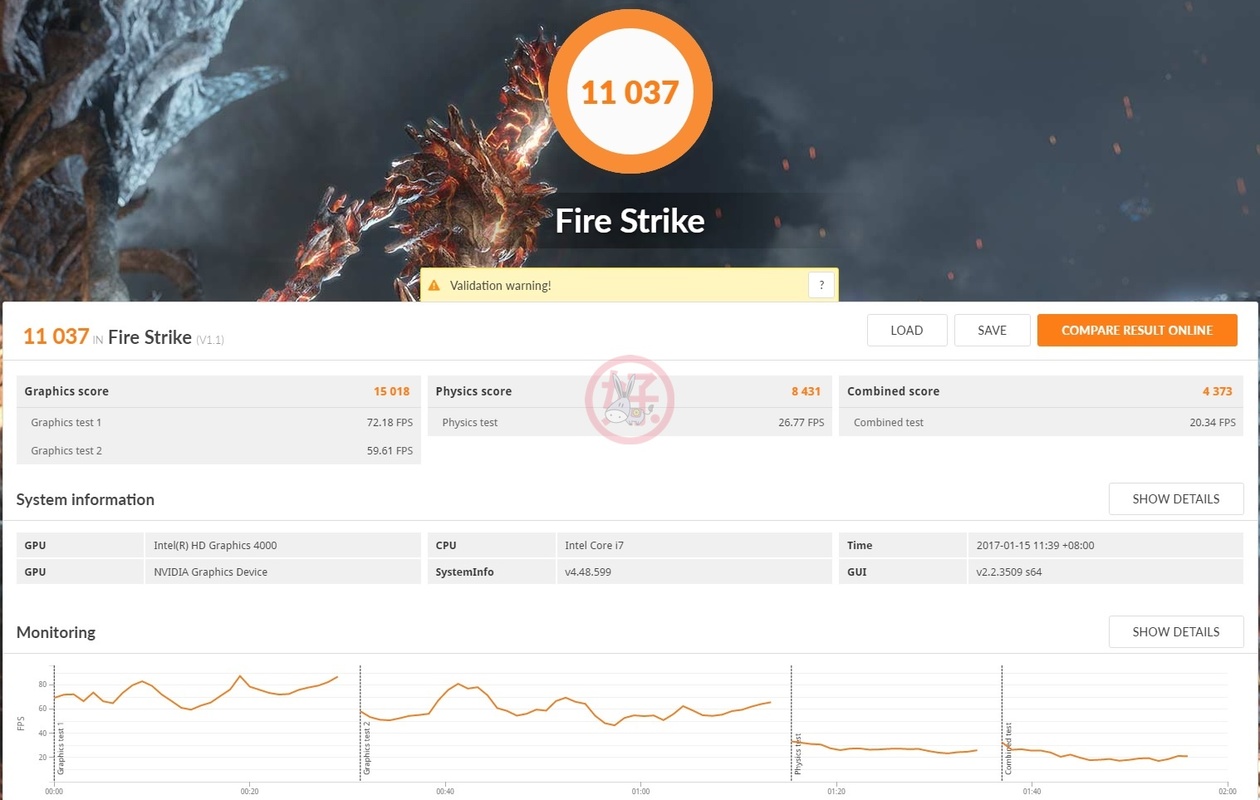Click Graphics test 1 marker in chart
1260x800 pixels.
click(x=61, y=747)
